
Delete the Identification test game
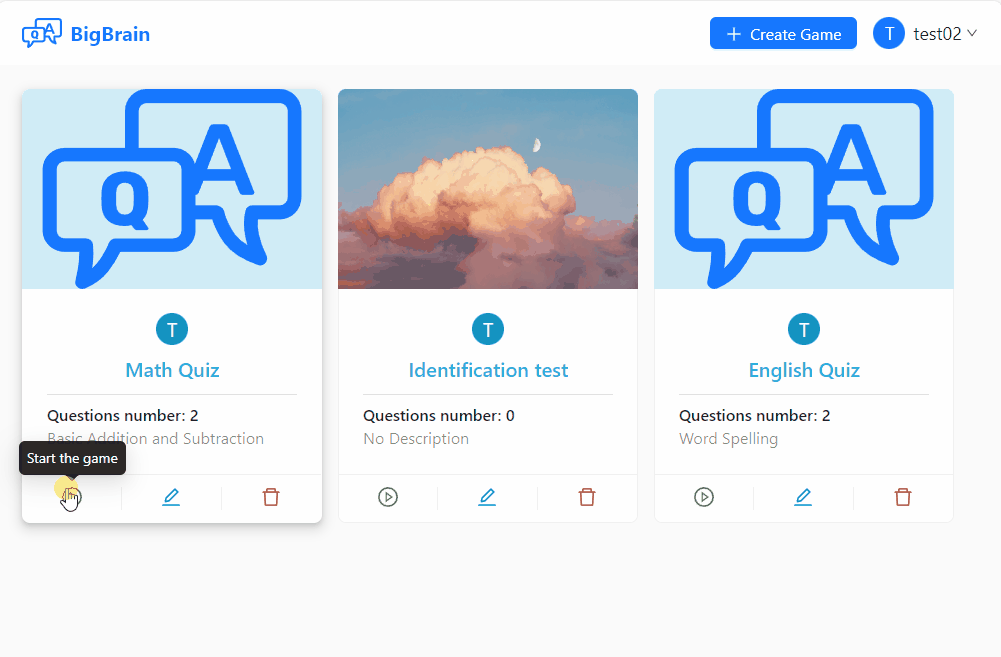tap(587, 497)
